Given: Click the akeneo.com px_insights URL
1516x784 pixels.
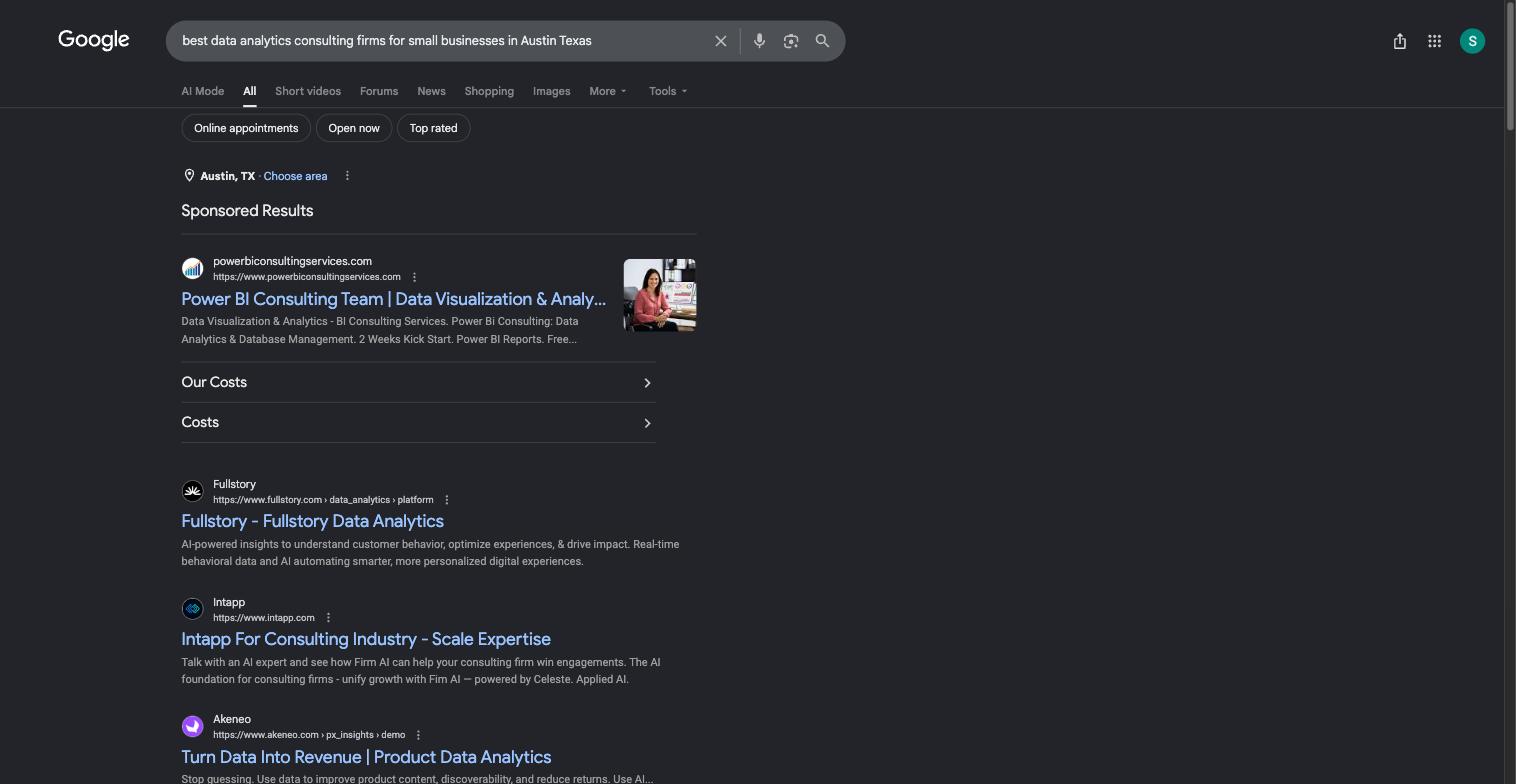Looking at the screenshot, I should [309, 735].
